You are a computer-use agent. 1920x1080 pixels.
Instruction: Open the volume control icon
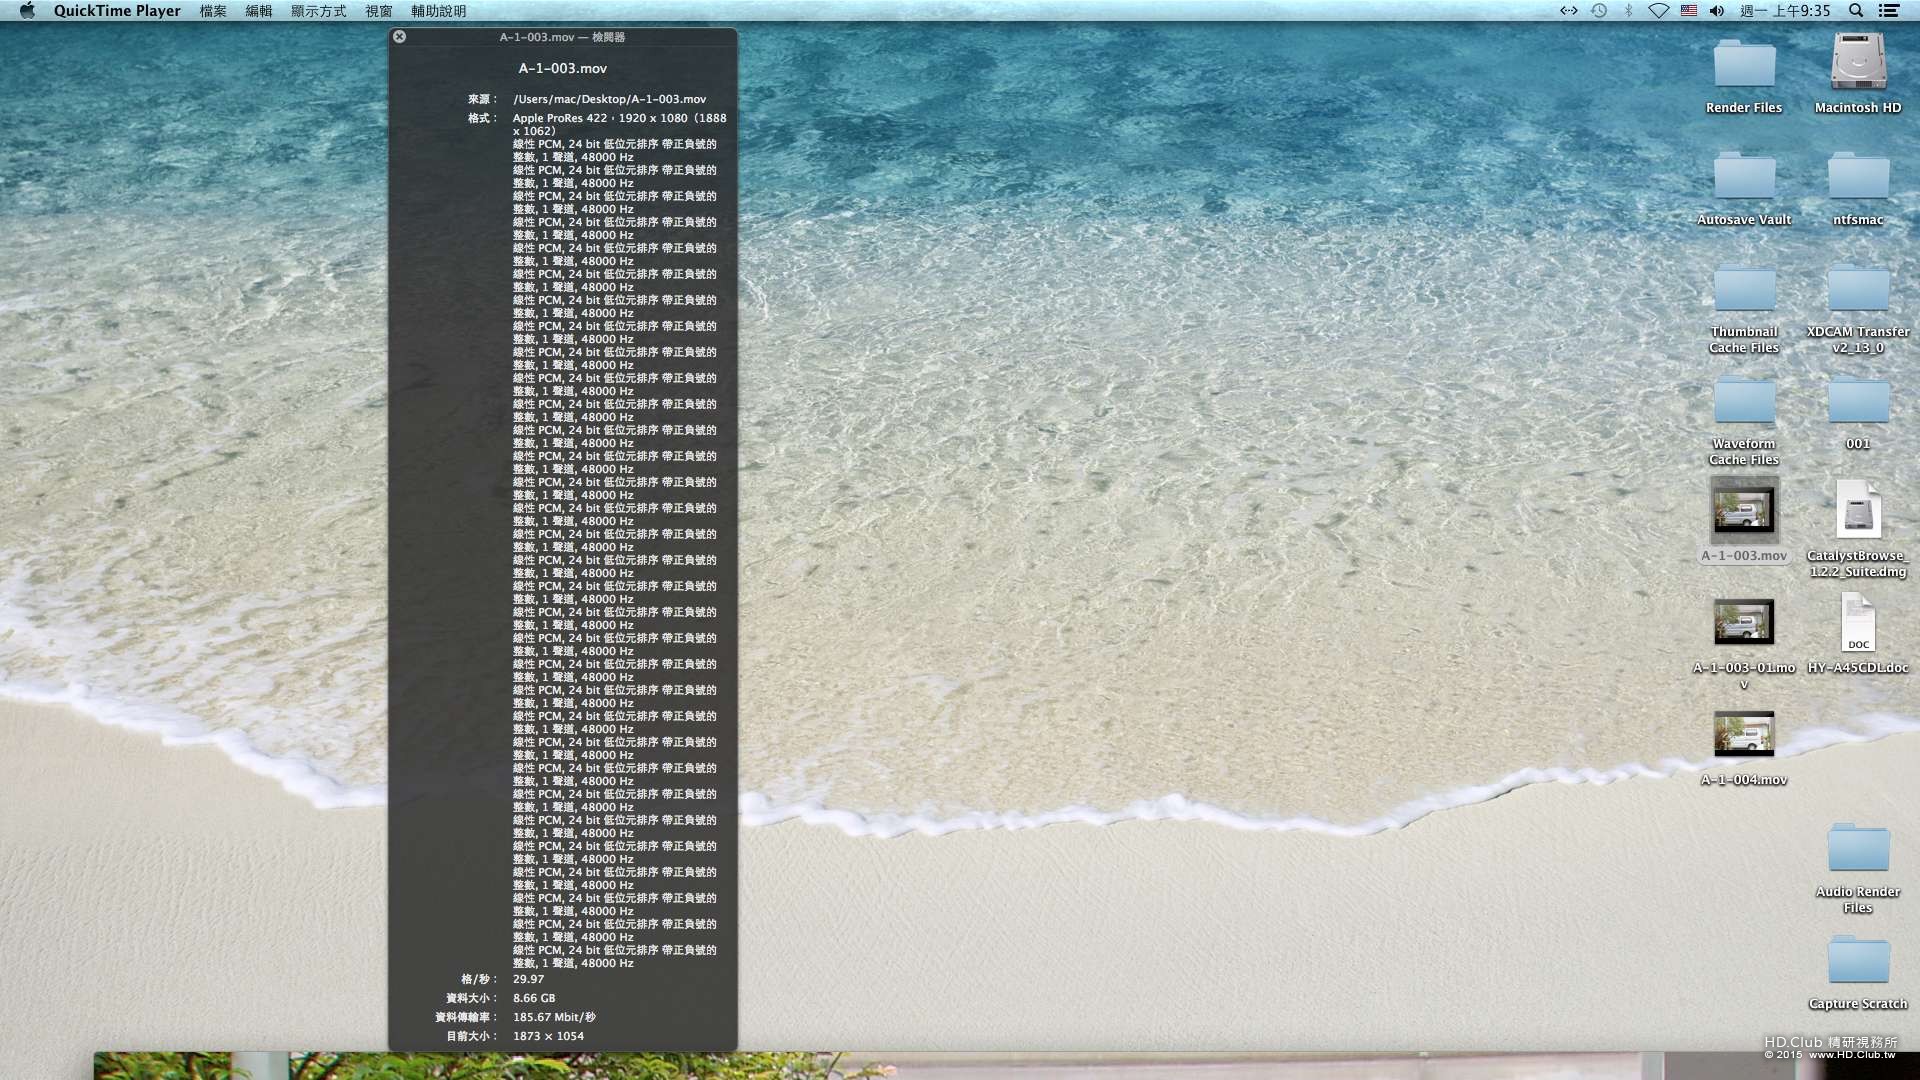(x=1717, y=11)
